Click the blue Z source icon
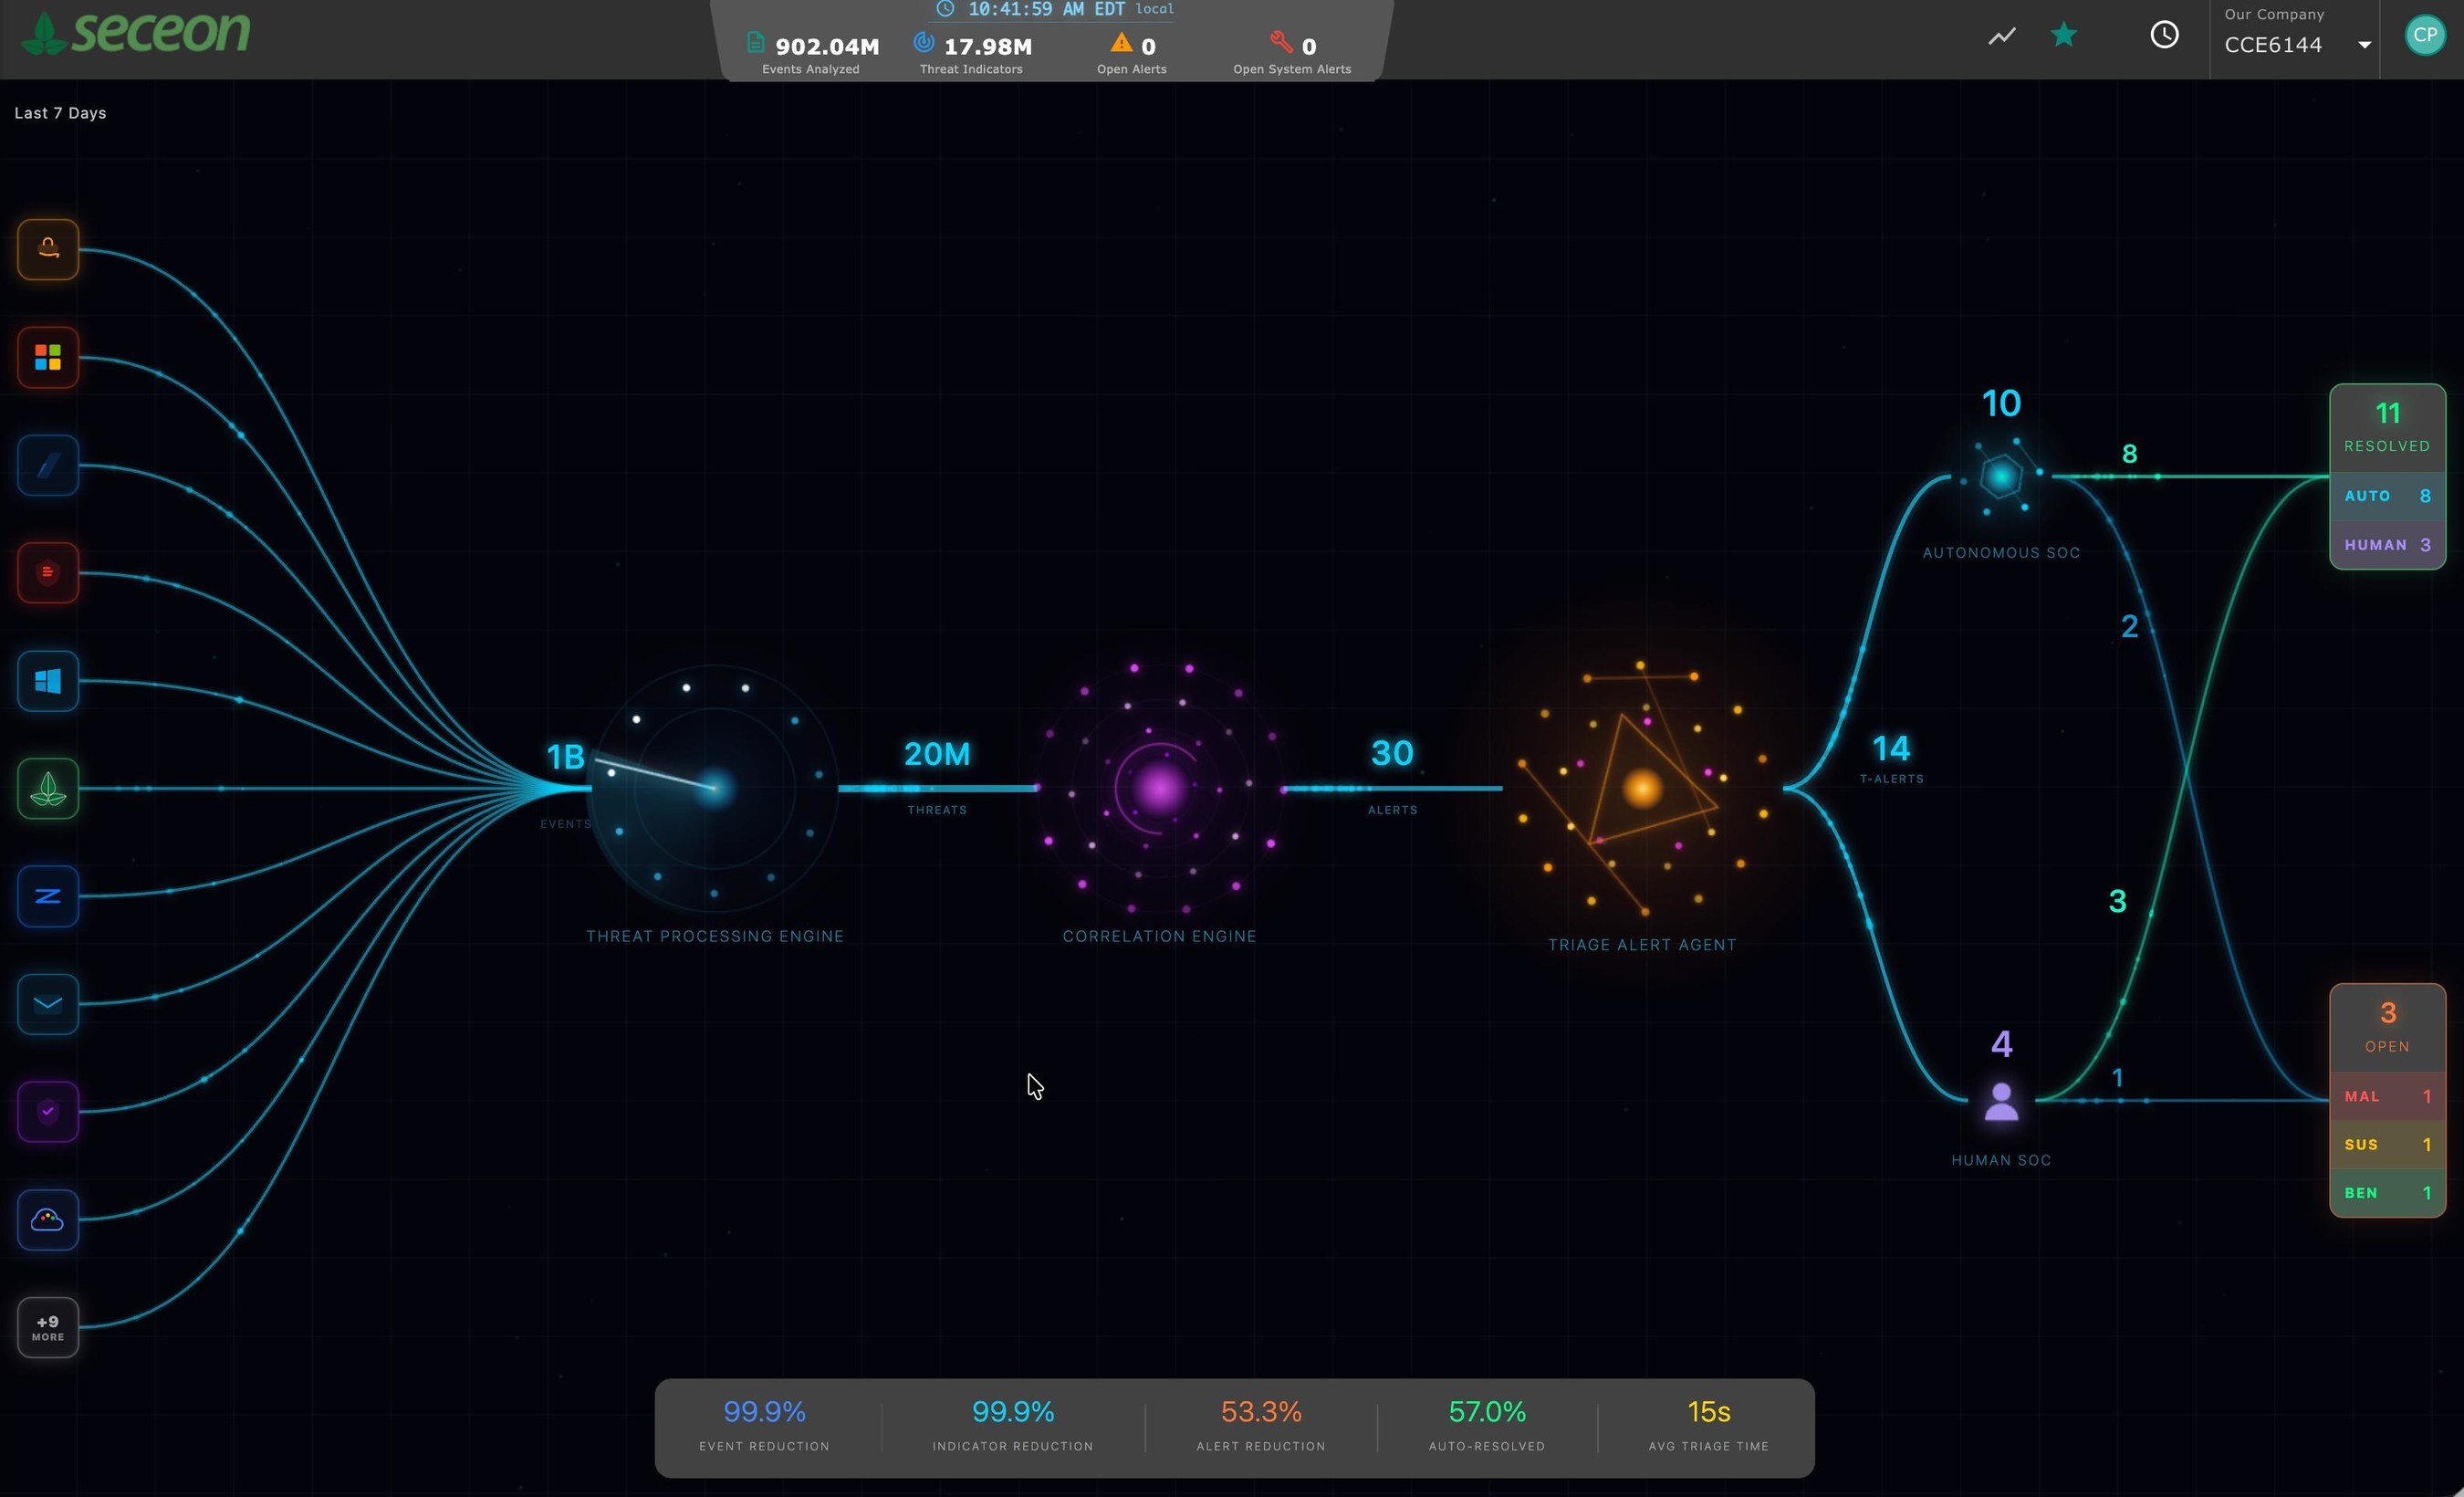Viewport: 2464px width, 1497px height. 48,896
